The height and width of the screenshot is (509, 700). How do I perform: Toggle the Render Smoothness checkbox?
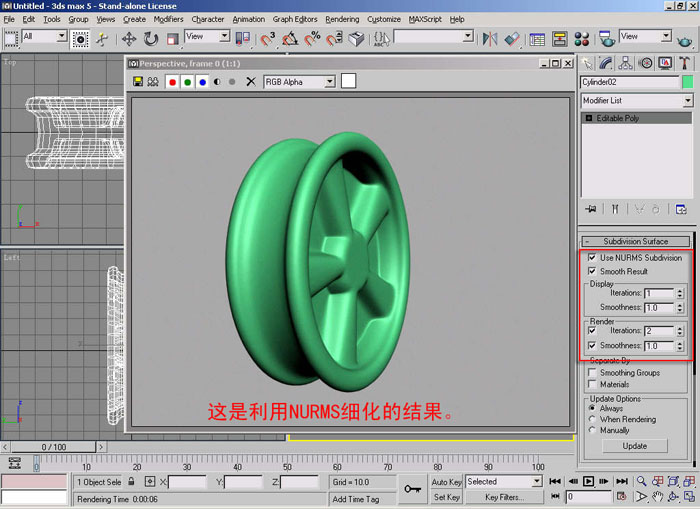tap(592, 346)
